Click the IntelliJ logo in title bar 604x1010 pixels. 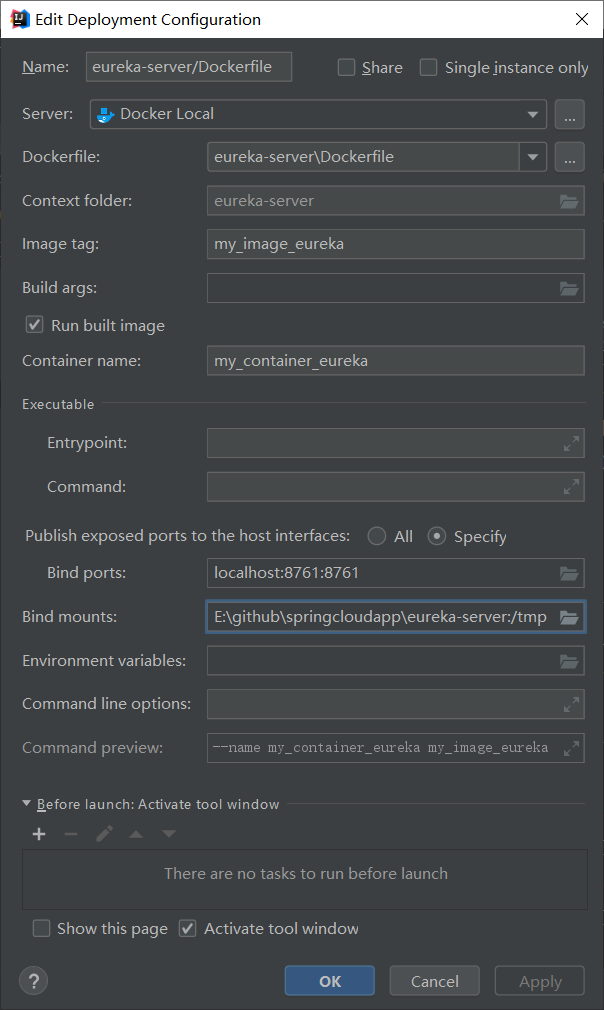tap(20, 19)
